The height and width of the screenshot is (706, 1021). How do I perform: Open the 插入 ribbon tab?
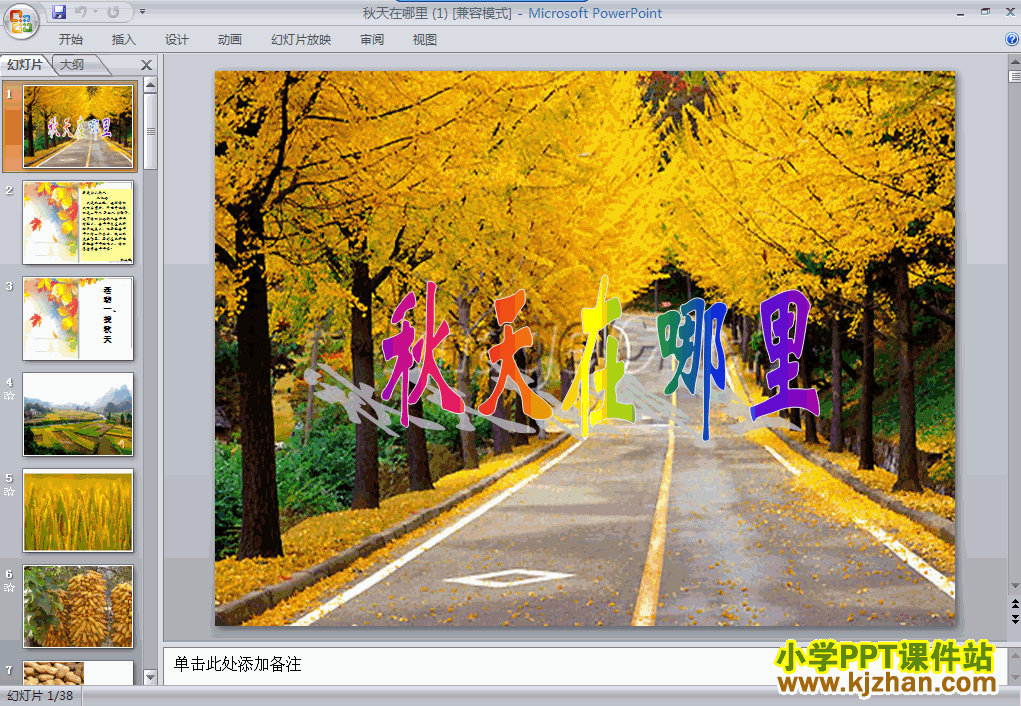[x=124, y=40]
